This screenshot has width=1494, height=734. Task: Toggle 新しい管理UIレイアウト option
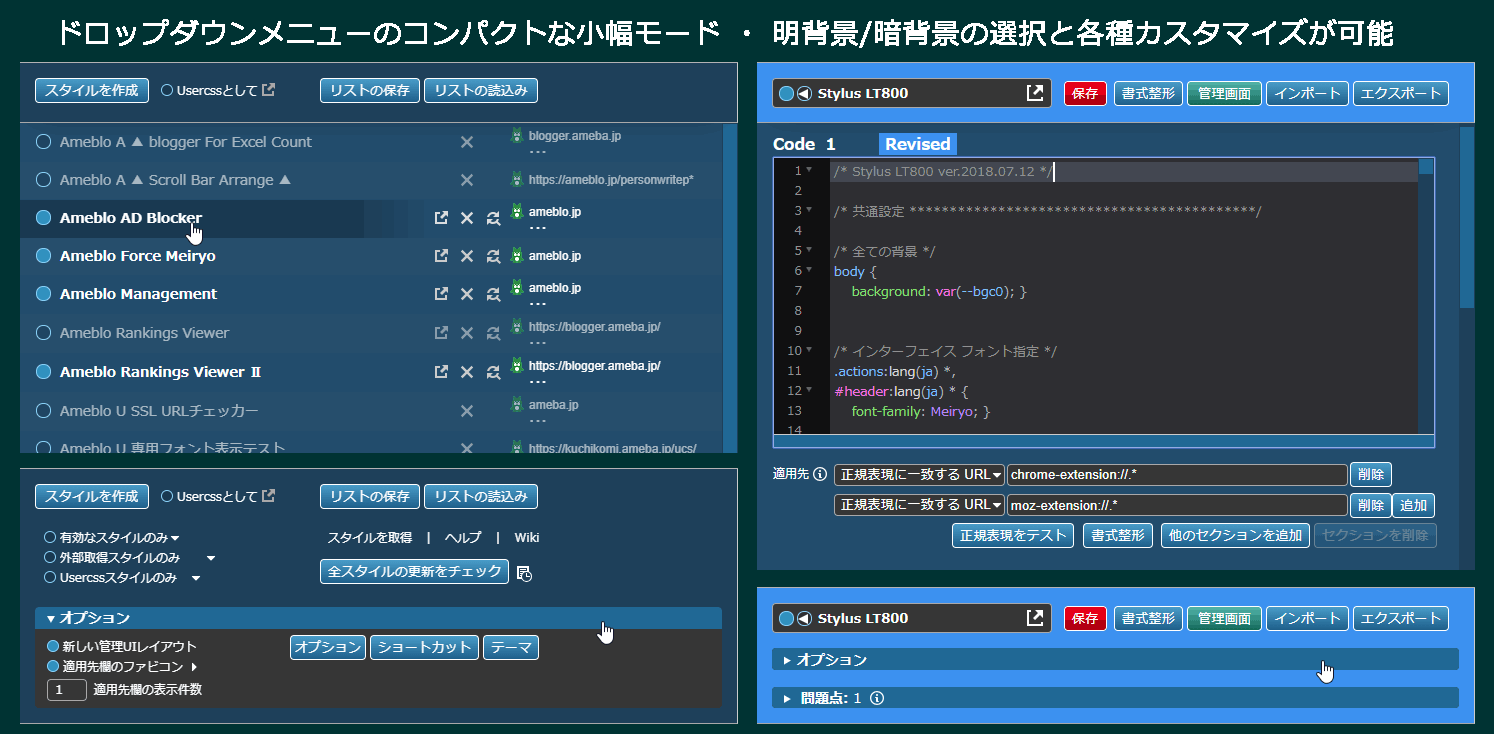click(x=54, y=647)
